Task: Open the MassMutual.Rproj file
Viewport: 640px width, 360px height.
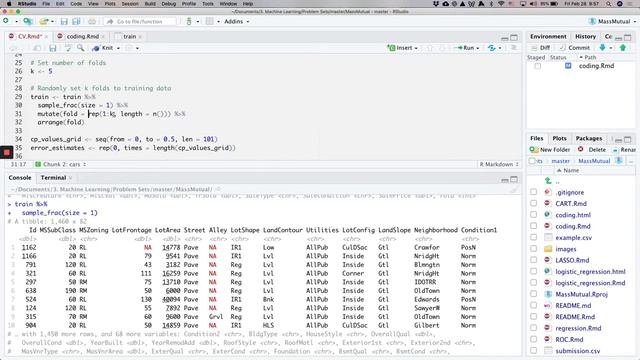Action: (581, 294)
